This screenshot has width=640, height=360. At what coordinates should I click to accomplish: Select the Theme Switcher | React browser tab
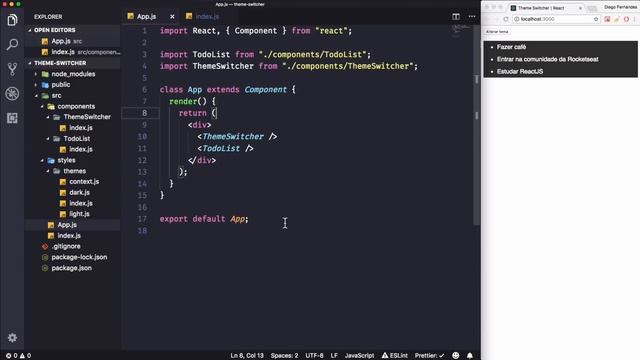click(541, 8)
